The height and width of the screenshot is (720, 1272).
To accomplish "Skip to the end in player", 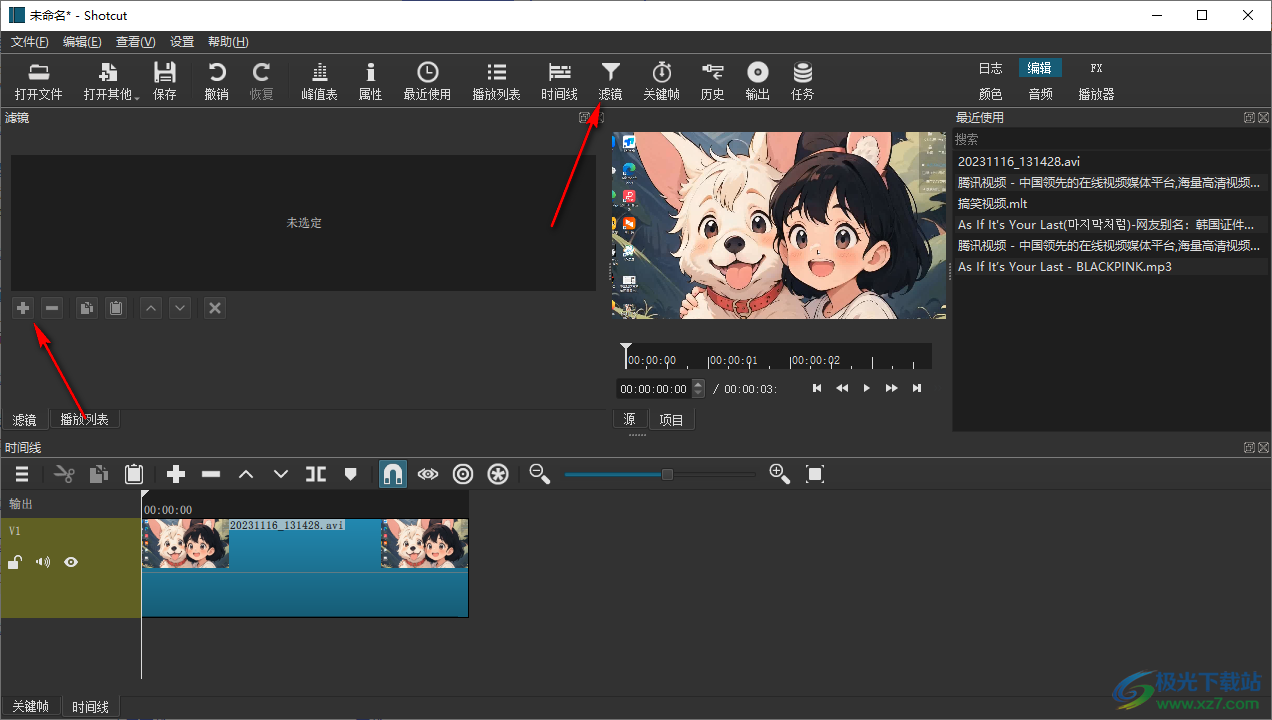I will pos(916,388).
